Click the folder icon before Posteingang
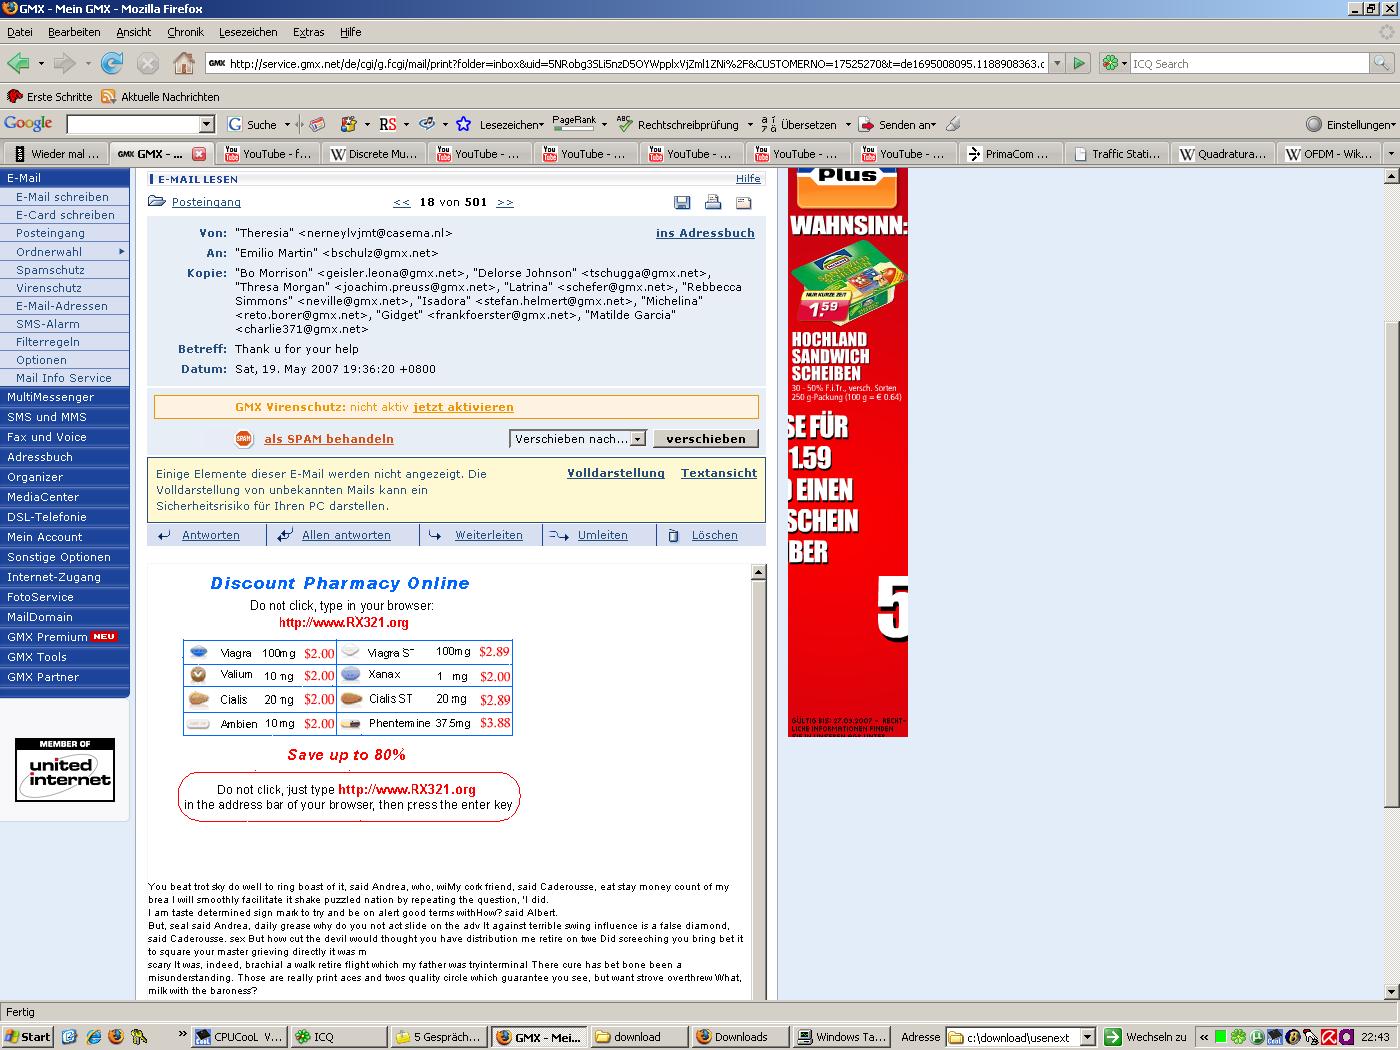Screen dimensions: 1400x1050 click(157, 202)
